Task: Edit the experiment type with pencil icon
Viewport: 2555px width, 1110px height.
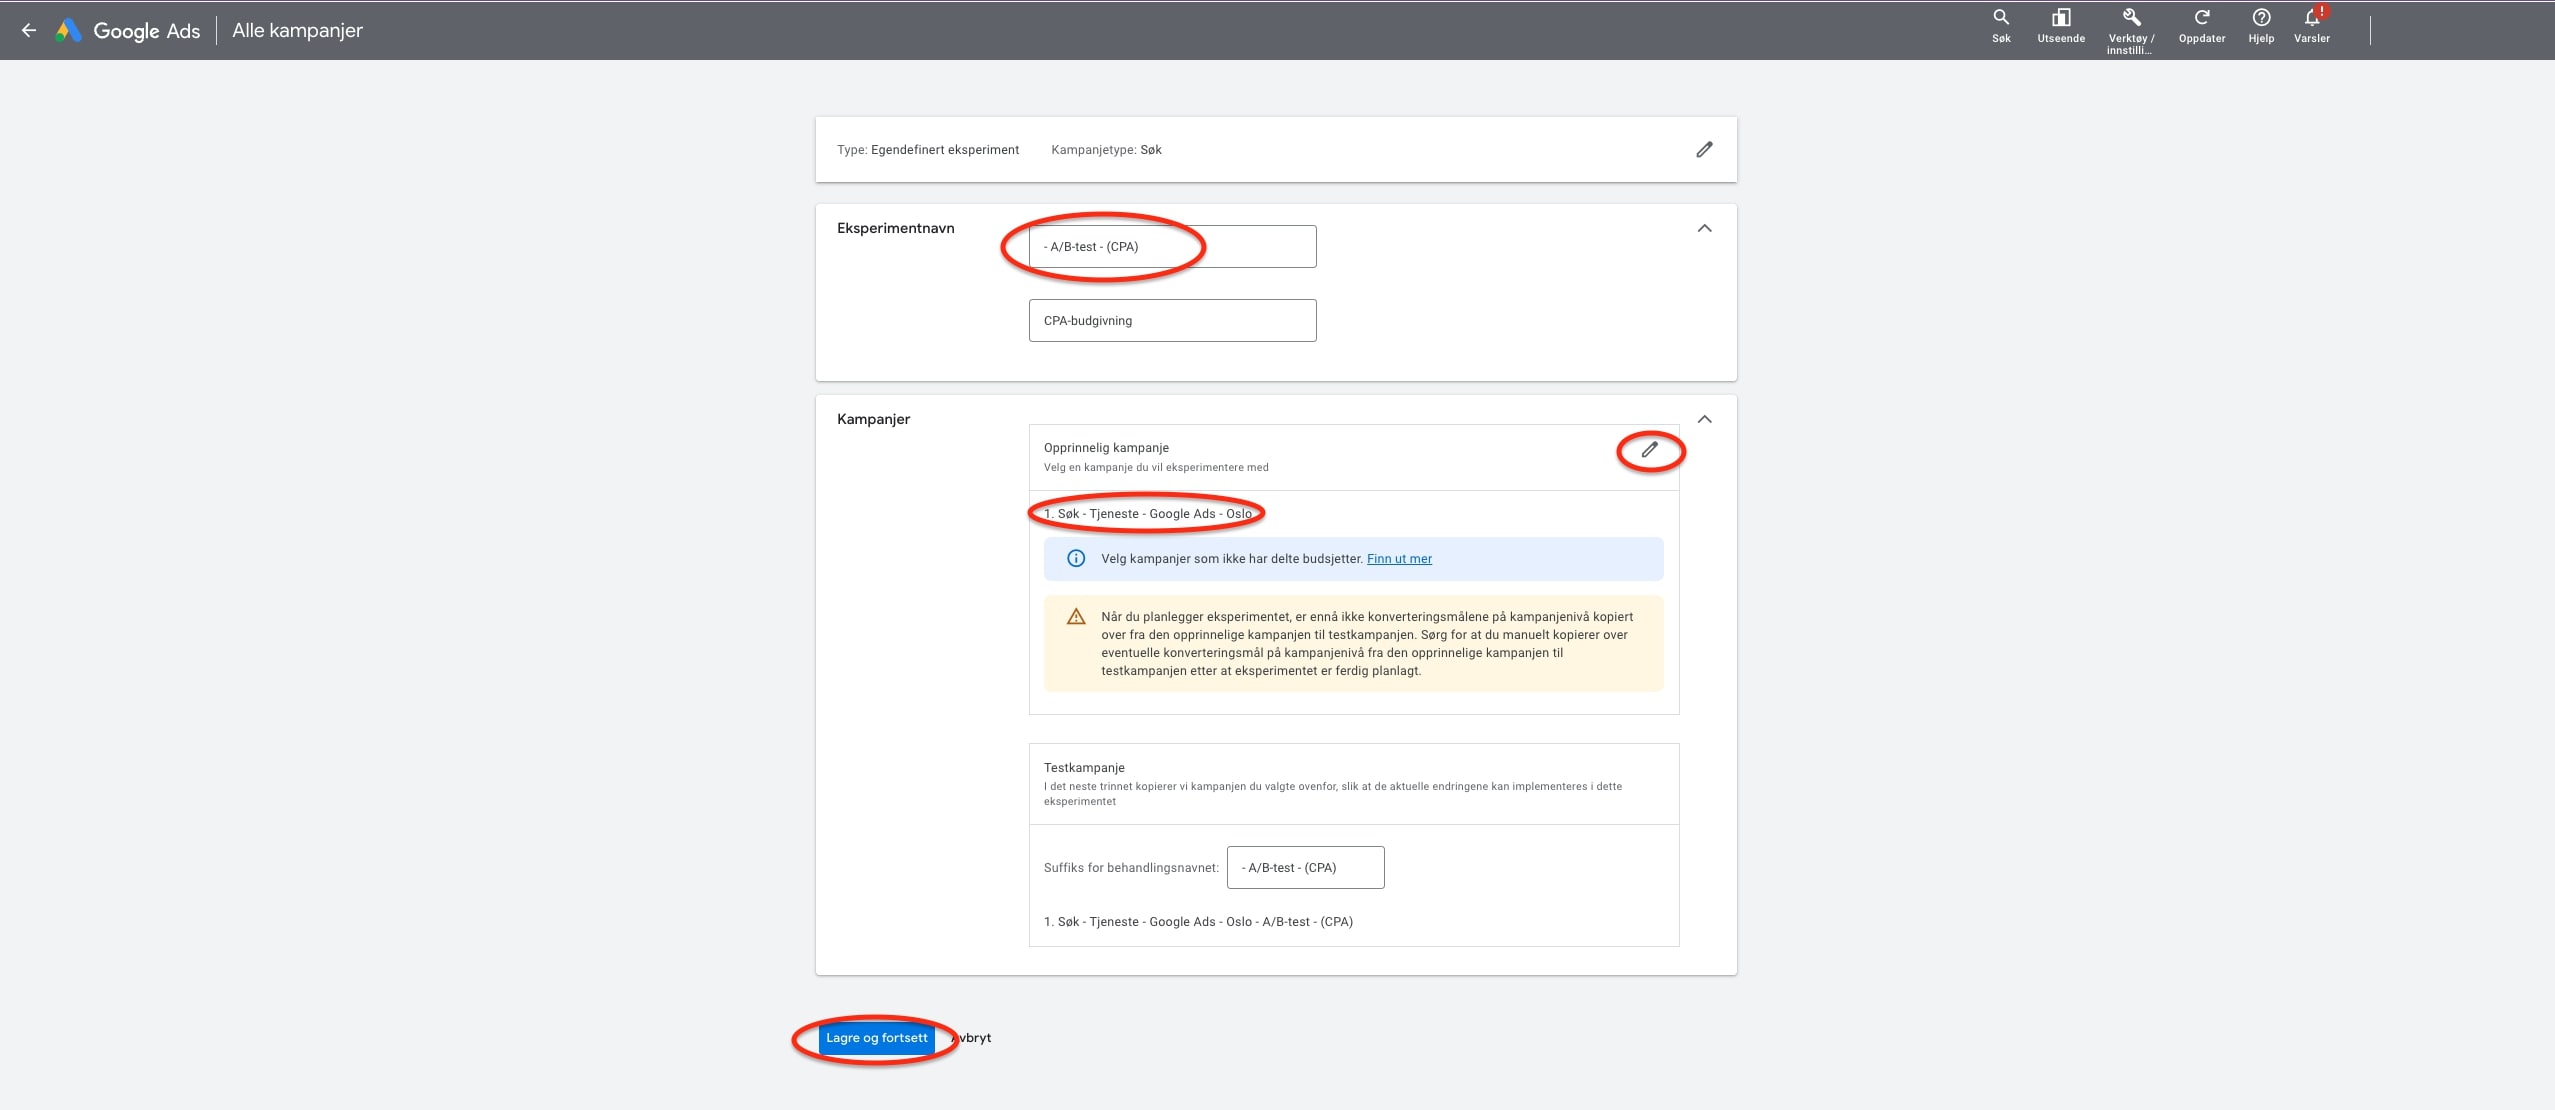Action: pos(1704,150)
